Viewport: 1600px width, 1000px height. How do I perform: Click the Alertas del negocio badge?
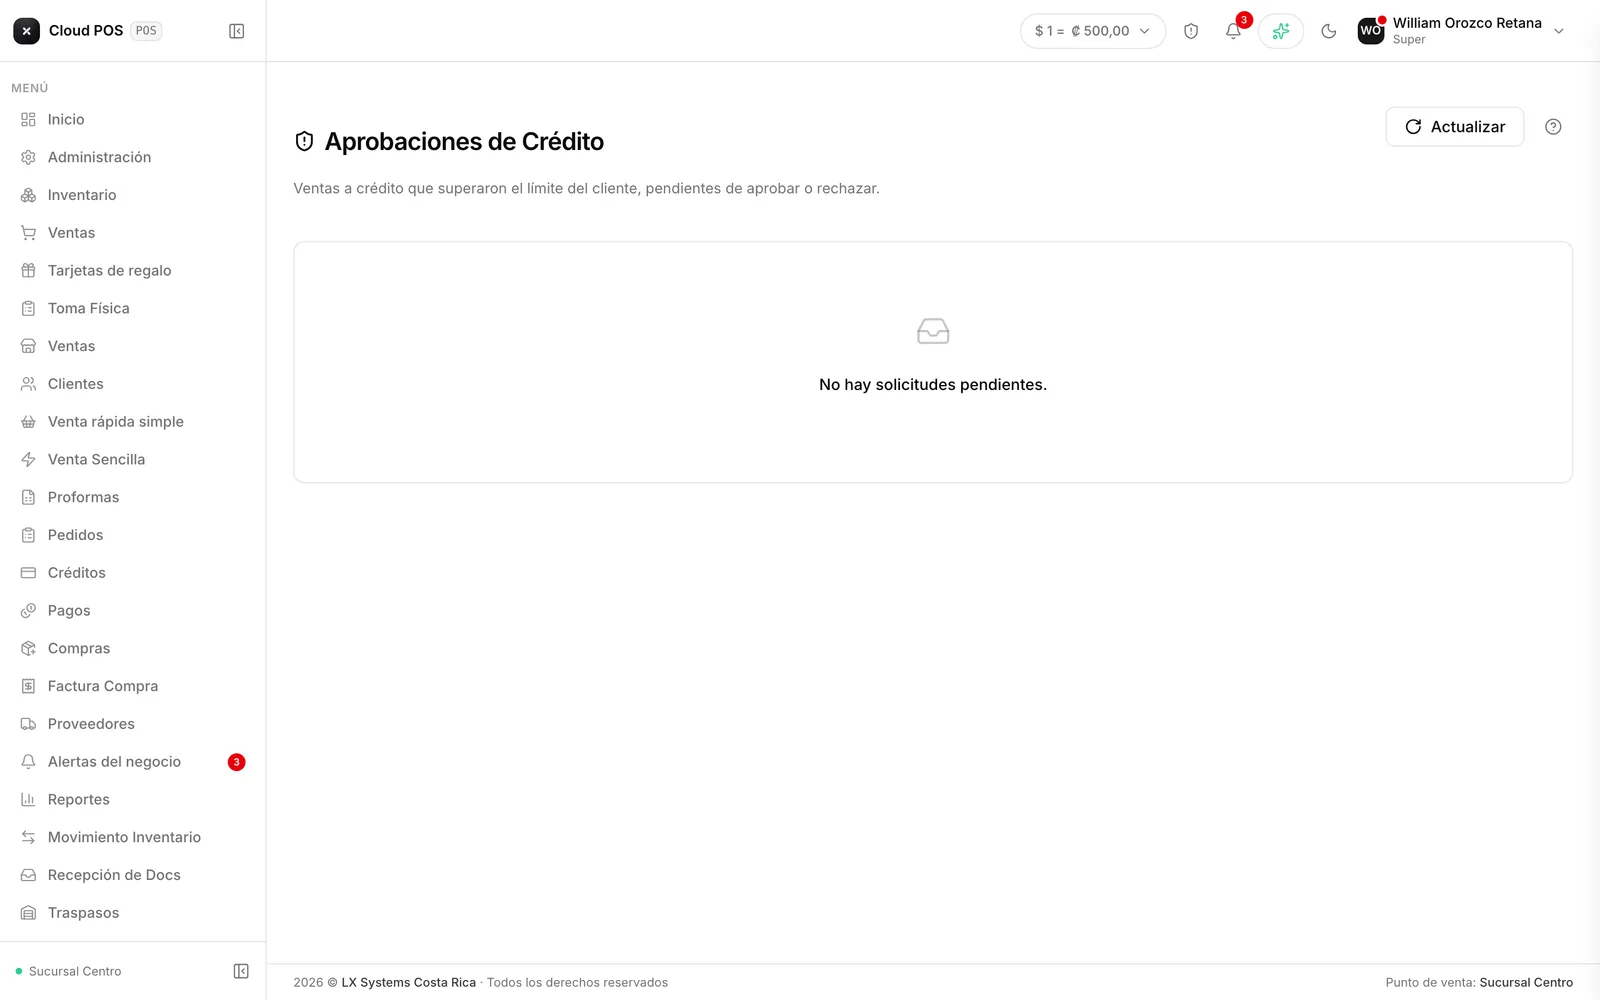click(x=236, y=762)
